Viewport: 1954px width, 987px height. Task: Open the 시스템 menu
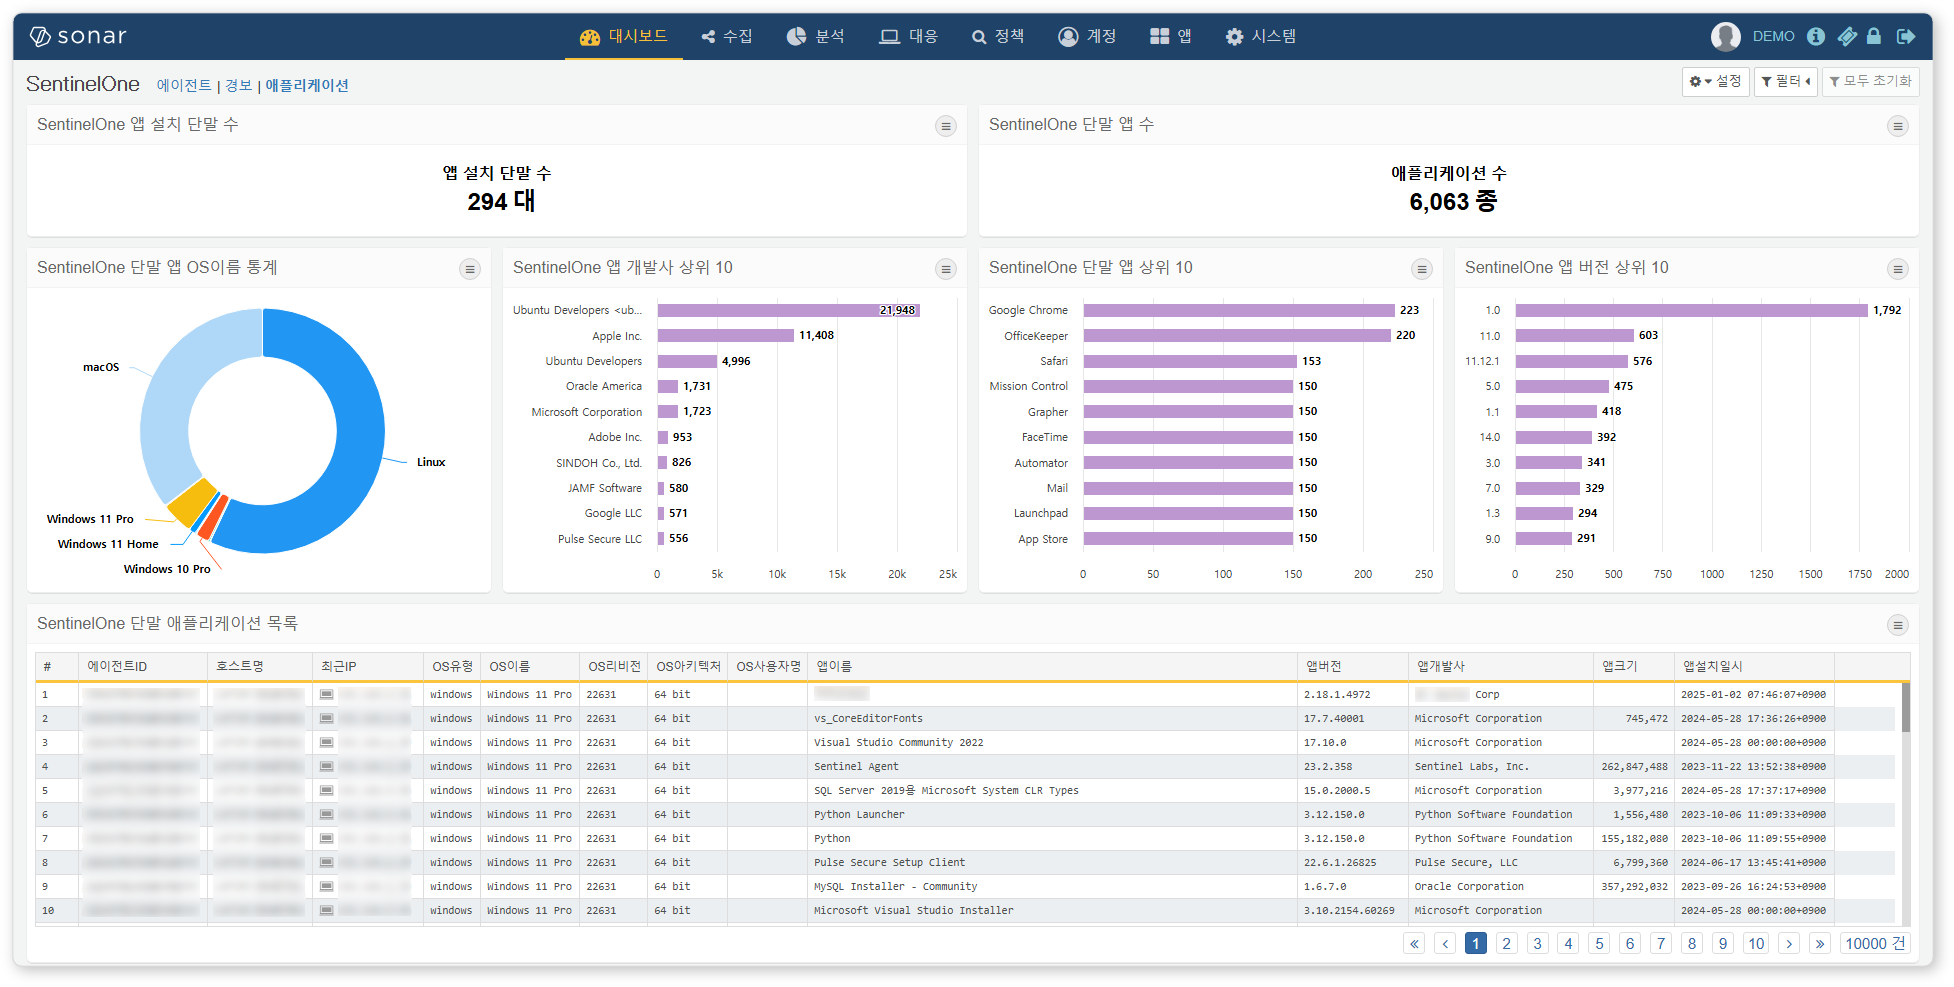coord(1261,36)
